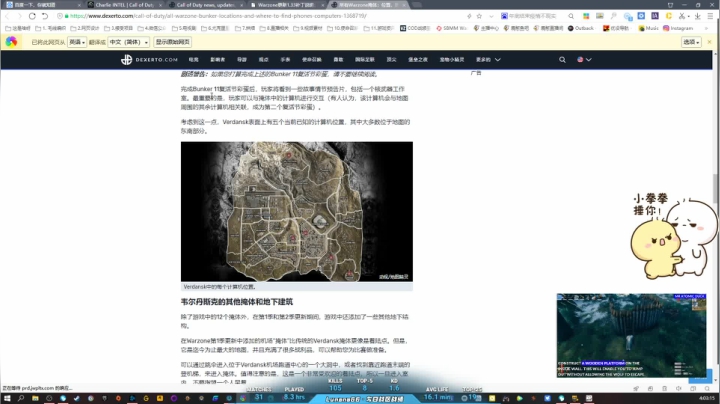Open the target language 中文(简体) dropdown

[129, 42]
